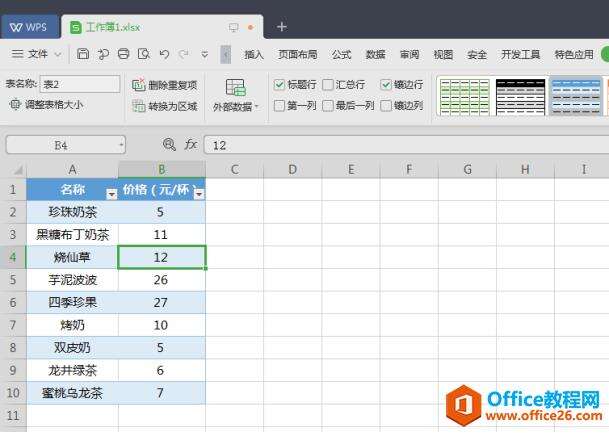
Task: Select cell containing 珍珠奶茶
Action: click(x=72, y=212)
